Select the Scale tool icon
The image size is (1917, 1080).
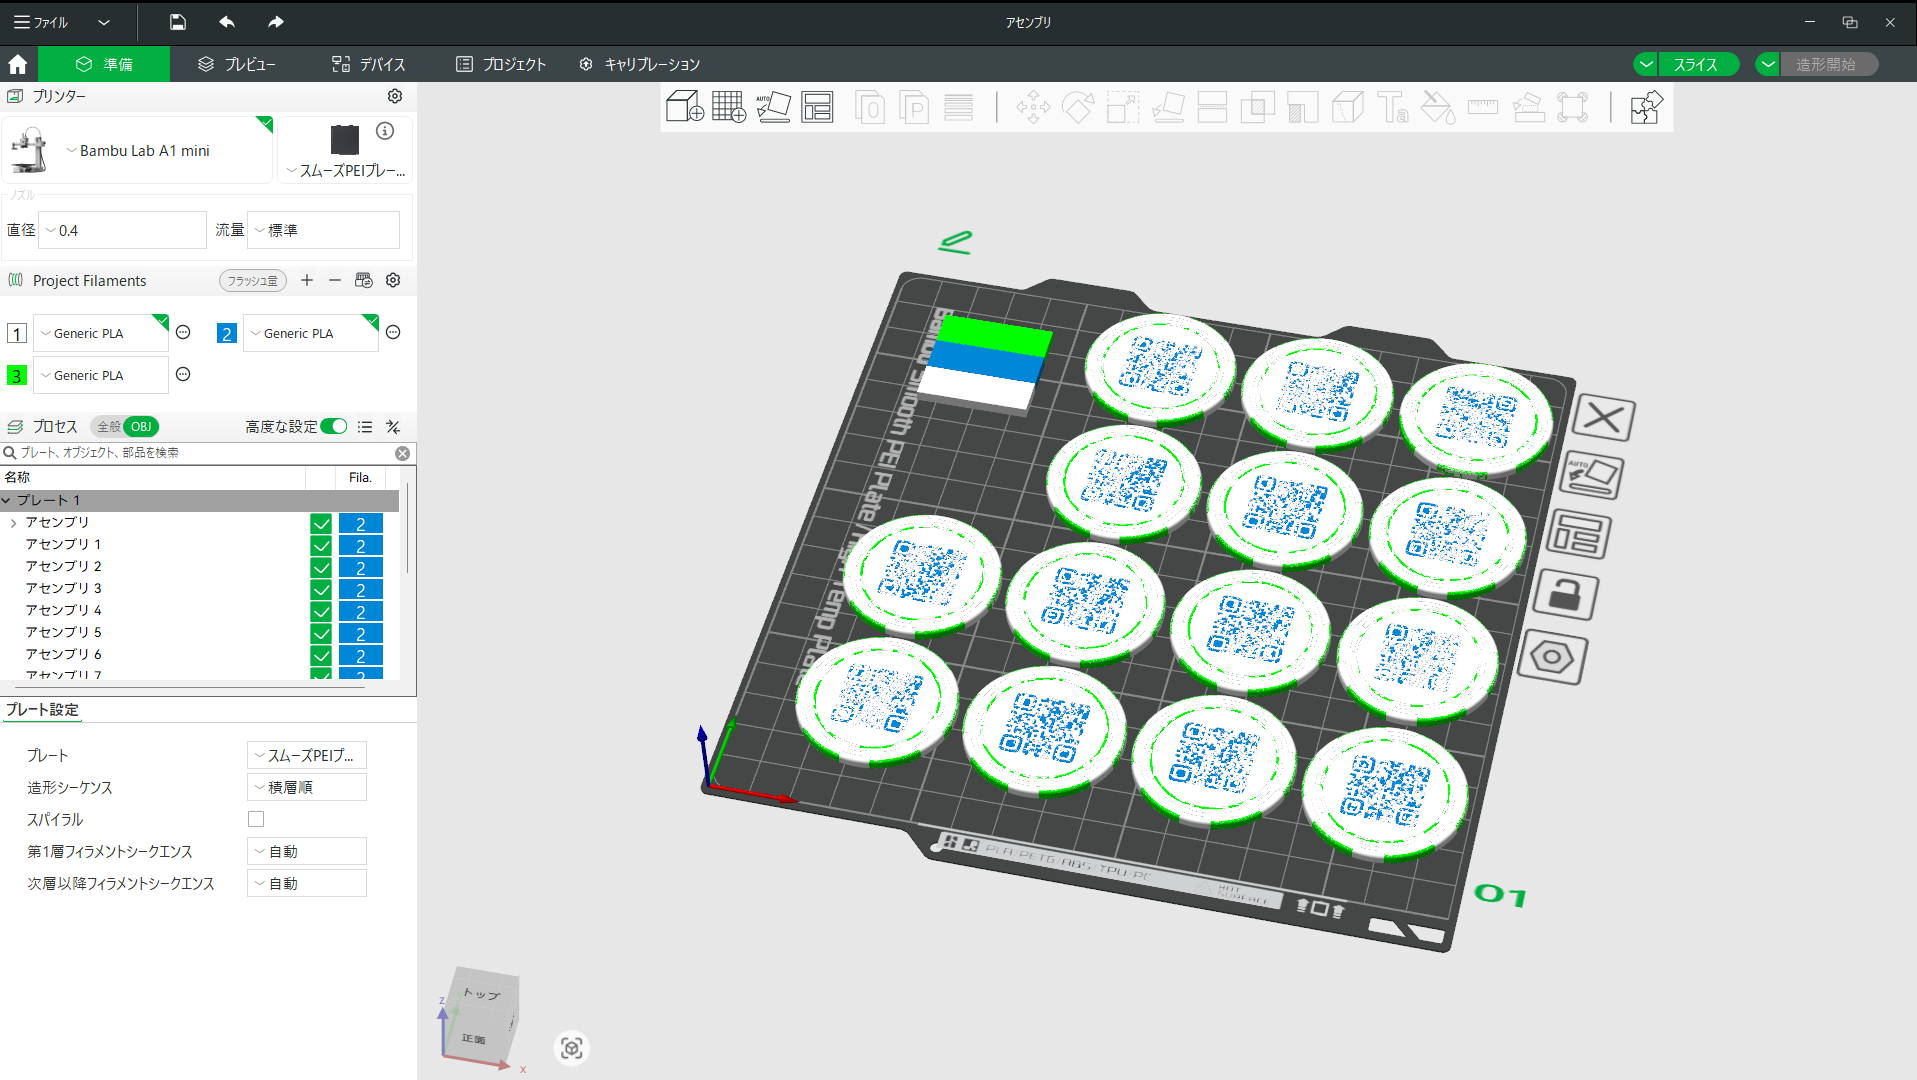pos(1122,107)
